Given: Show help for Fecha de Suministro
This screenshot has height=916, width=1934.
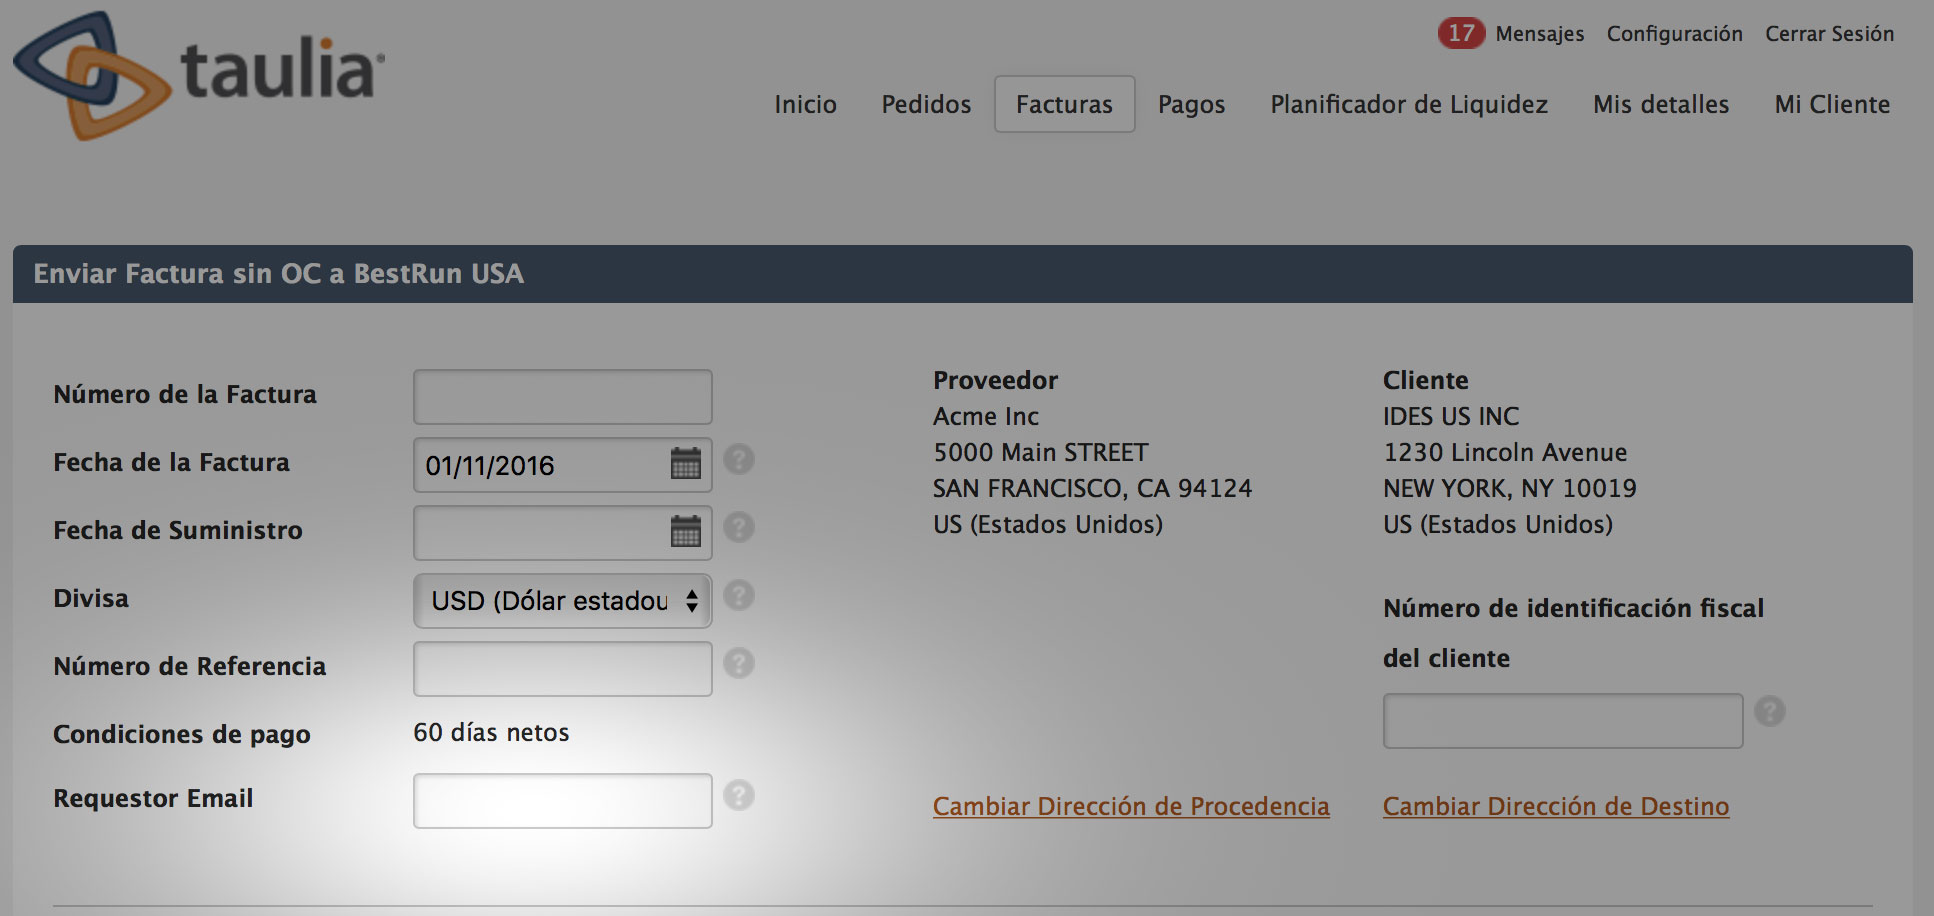Looking at the screenshot, I should [739, 527].
